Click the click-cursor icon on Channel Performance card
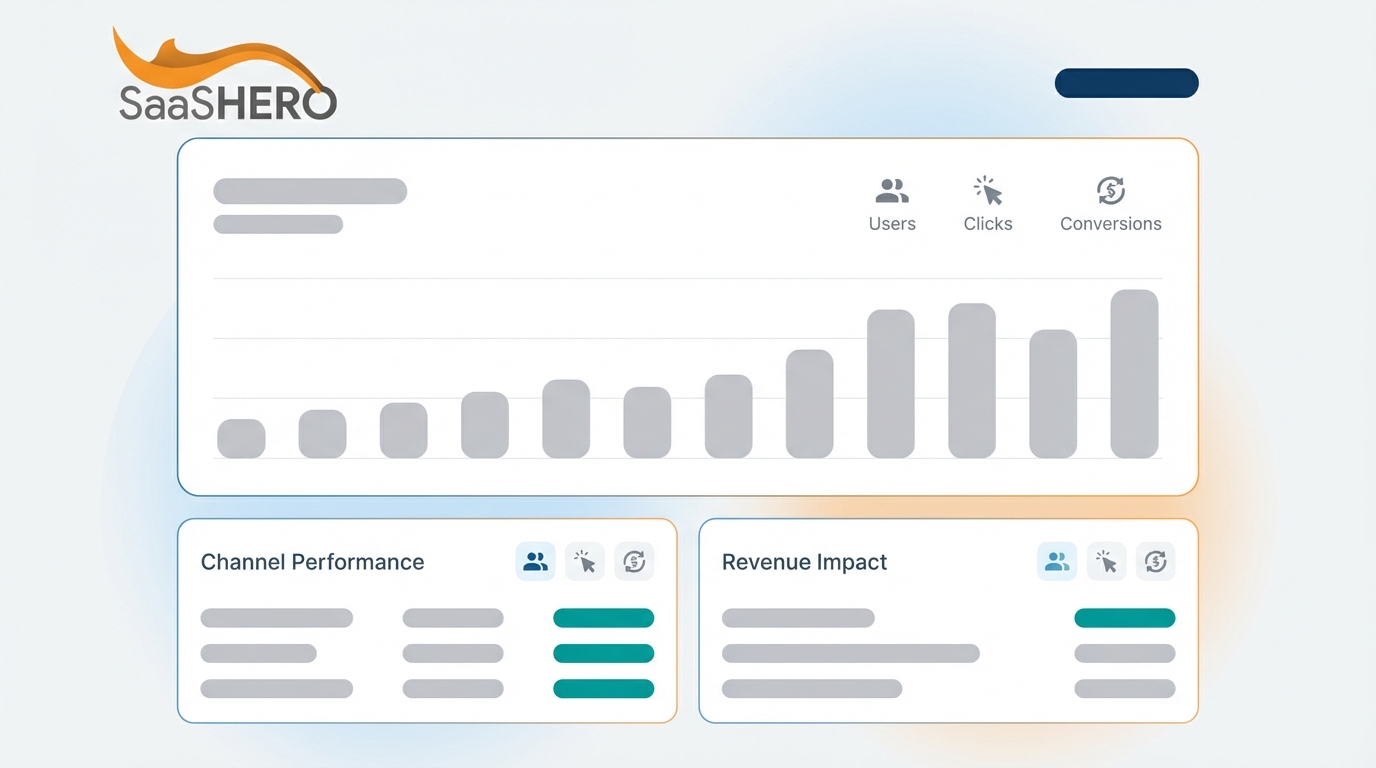Image resolution: width=1376 pixels, height=768 pixels. (585, 561)
